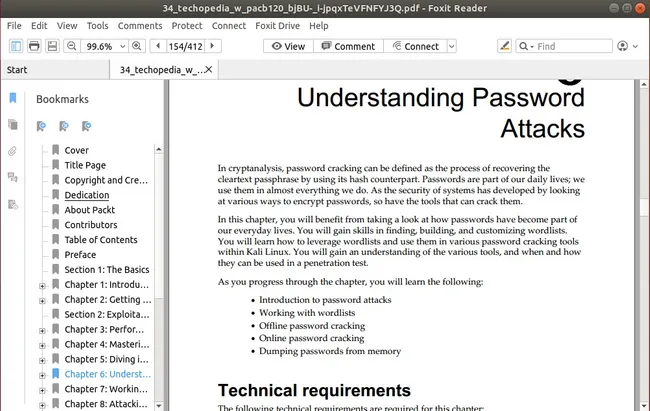Click the second bookmark toolbar icon
The image size is (650, 411).
coord(64,126)
